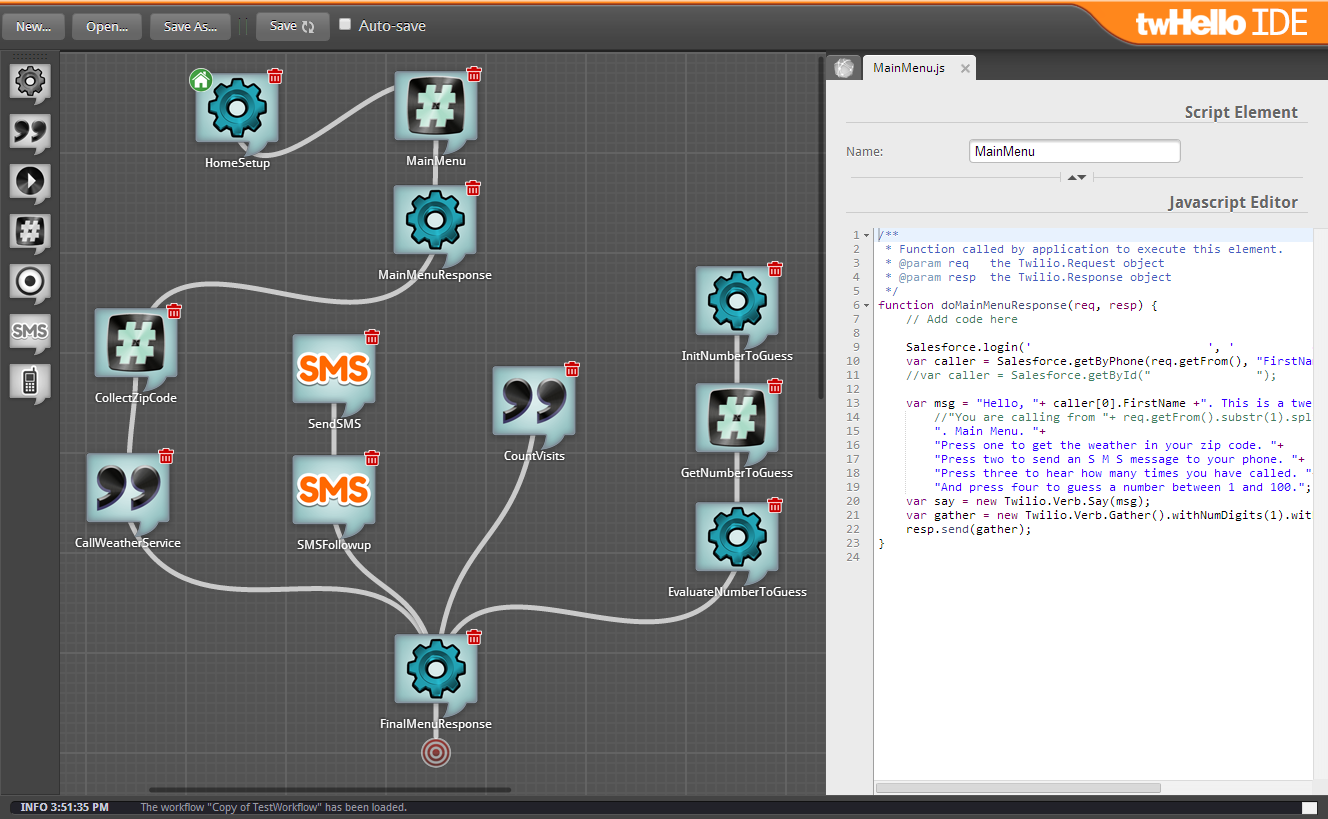Enable the Auto-save checkbox

coord(345,25)
